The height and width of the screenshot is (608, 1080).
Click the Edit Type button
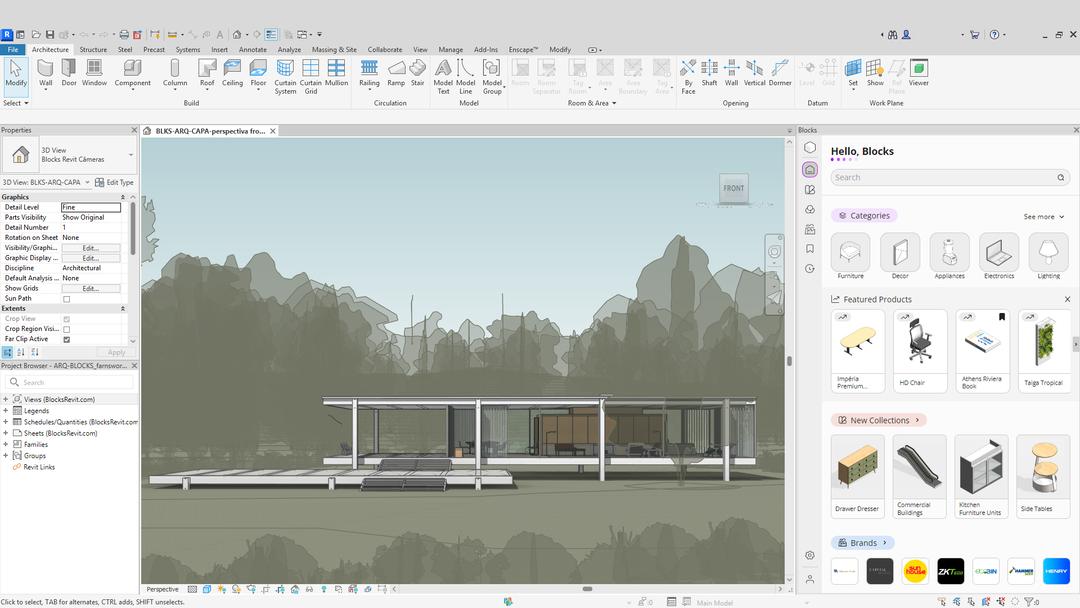[114, 183]
